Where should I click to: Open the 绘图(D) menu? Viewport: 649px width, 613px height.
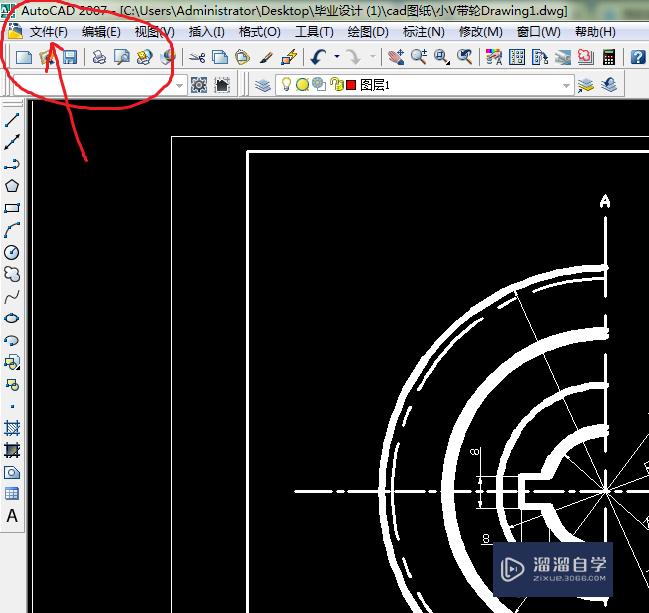368,32
